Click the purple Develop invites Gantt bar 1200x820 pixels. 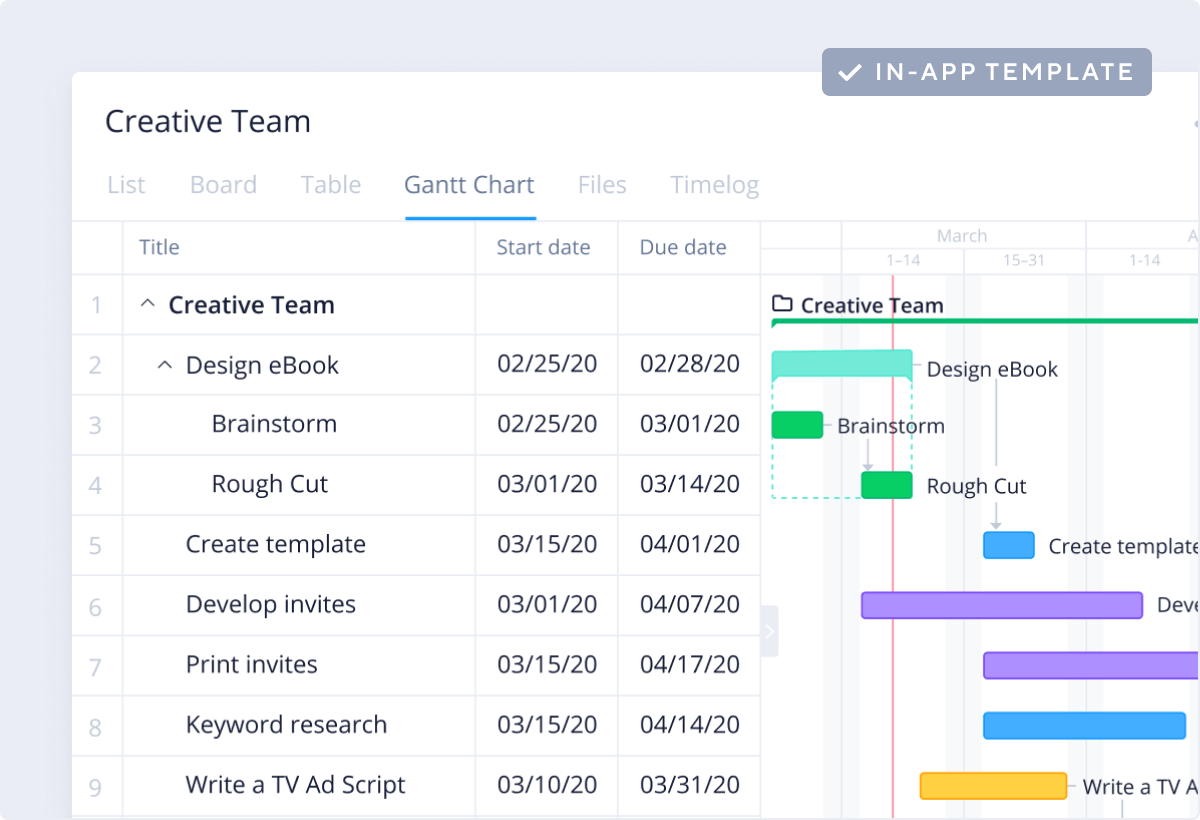[1001, 605]
